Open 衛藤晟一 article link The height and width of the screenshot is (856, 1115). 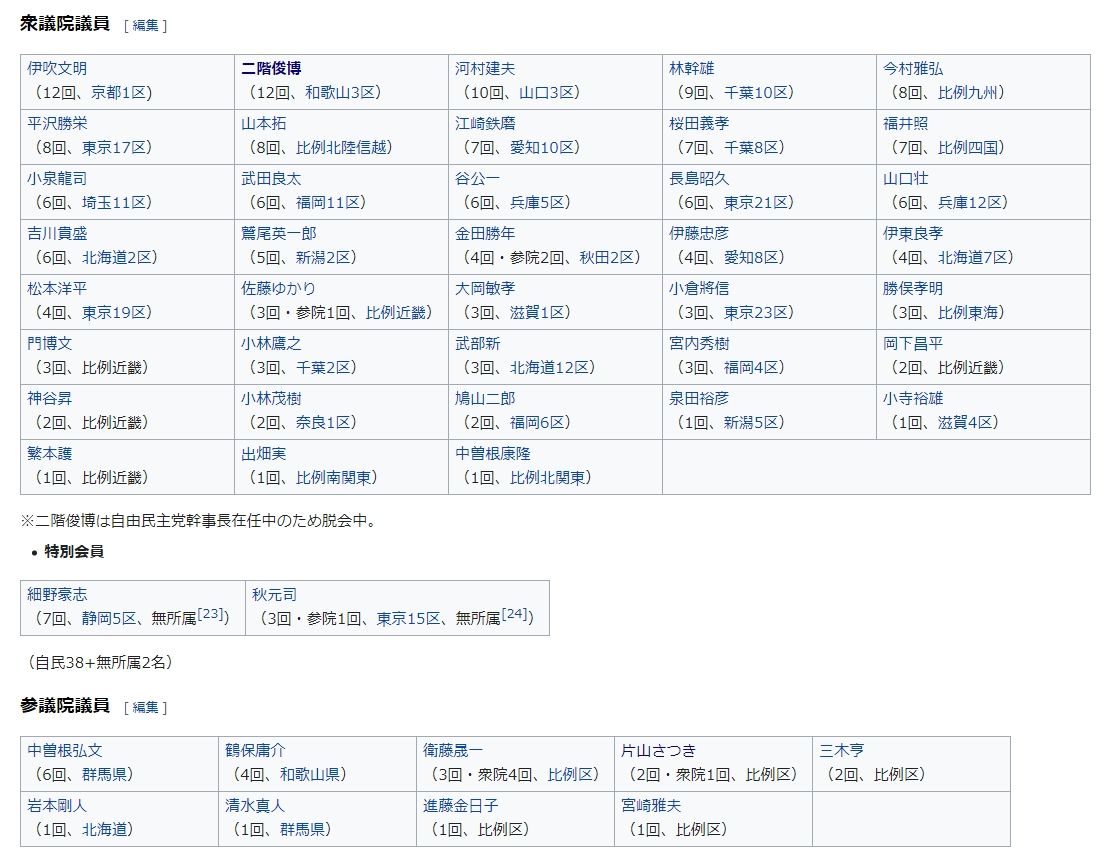[453, 751]
